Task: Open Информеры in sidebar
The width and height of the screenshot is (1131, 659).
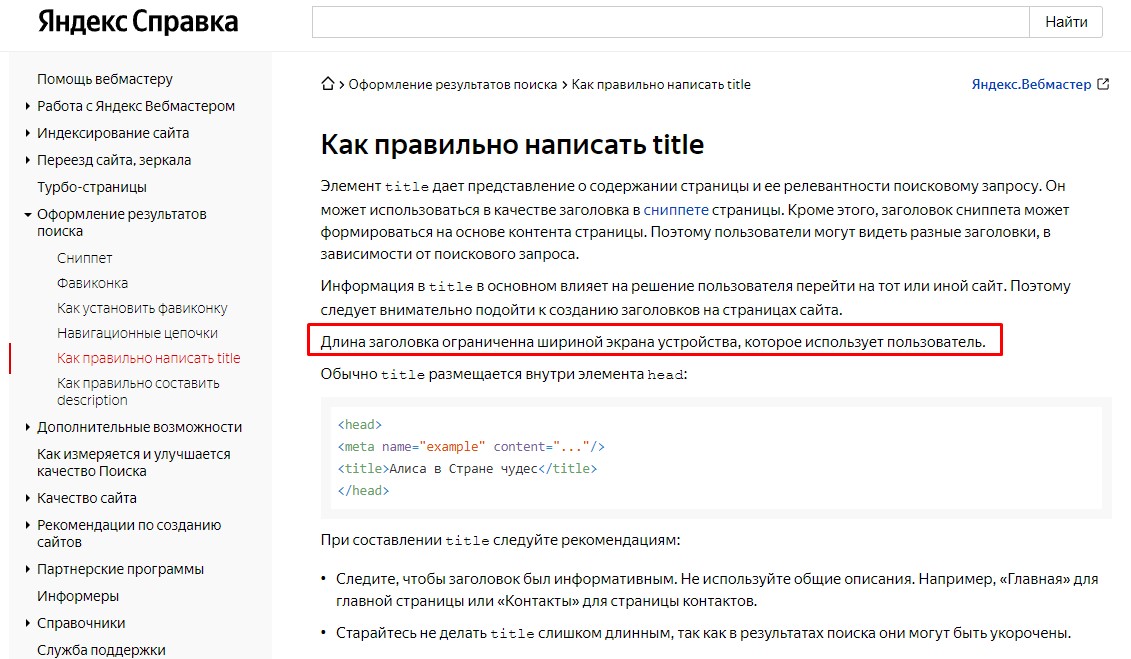Action: tap(78, 596)
